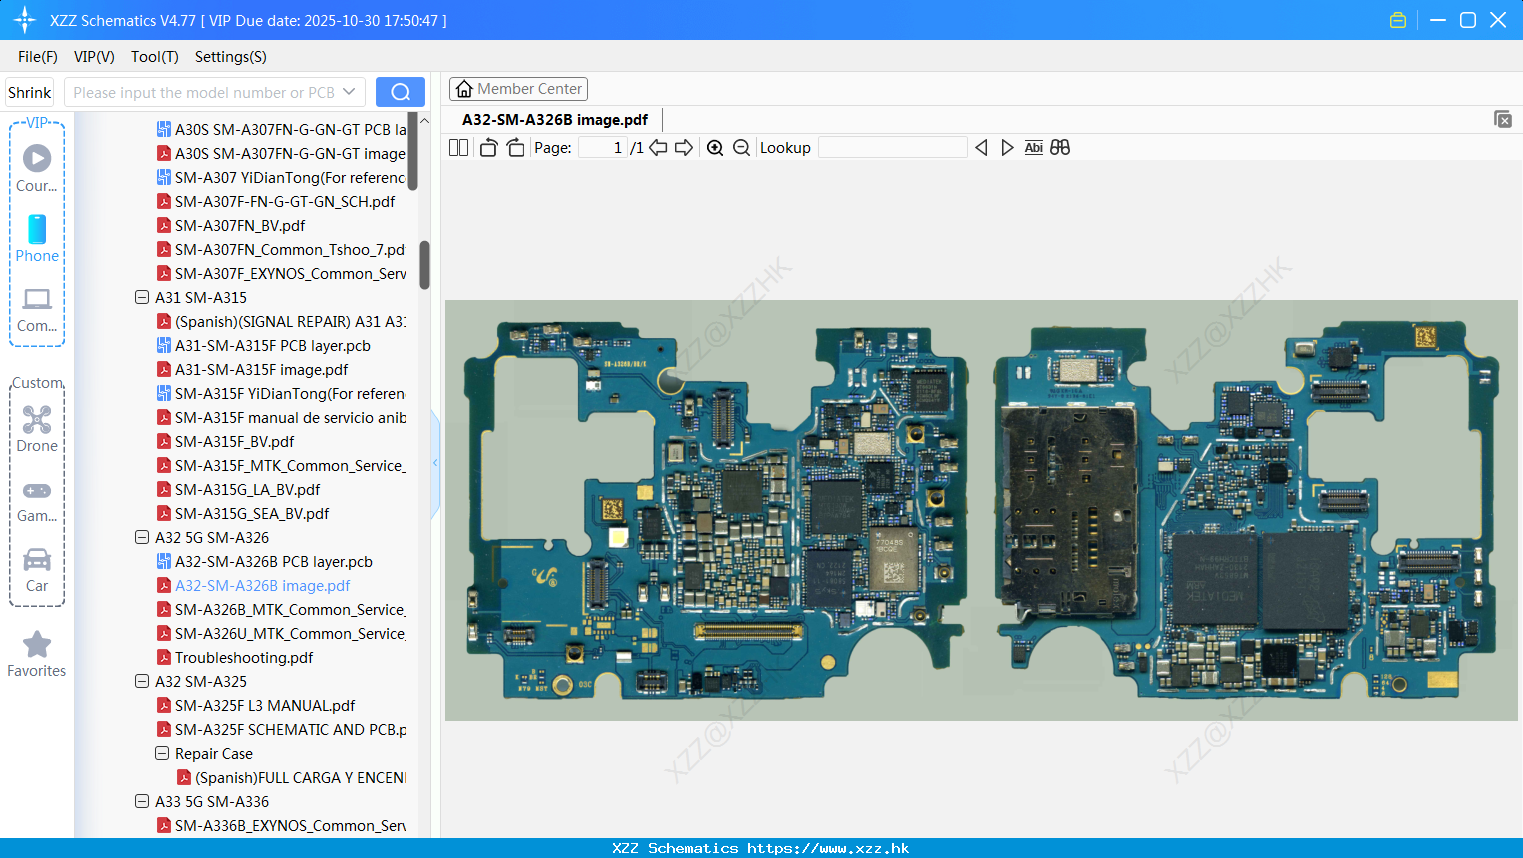Find next lookup result
Image resolution: width=1523 pixels, height=858 pixels.
[1007, 147]
